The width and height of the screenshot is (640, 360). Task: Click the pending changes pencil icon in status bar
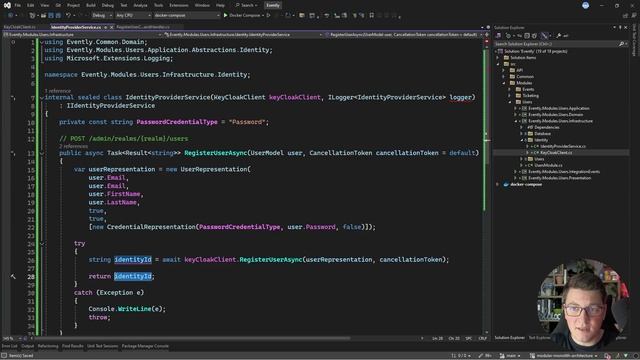(481, 356)
